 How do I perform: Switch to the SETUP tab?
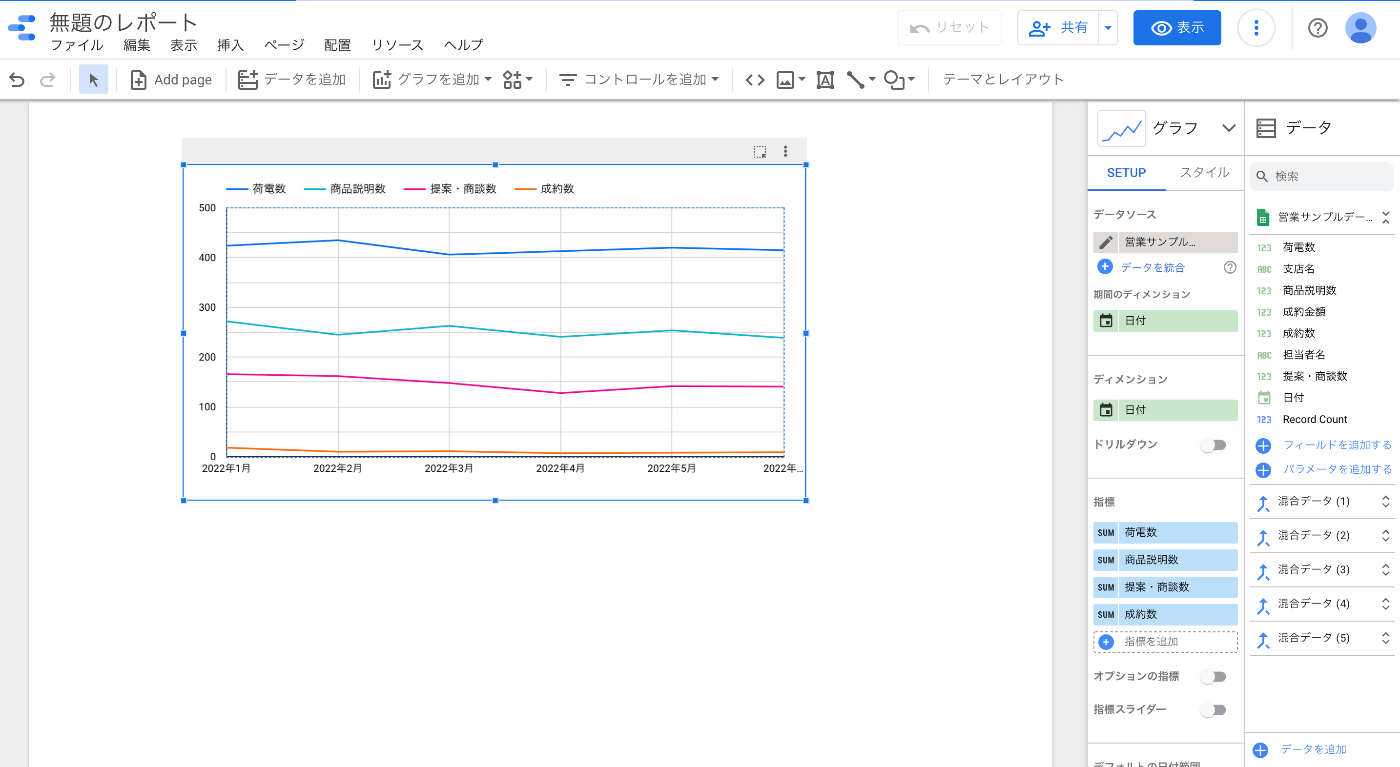click(1126, 173)
